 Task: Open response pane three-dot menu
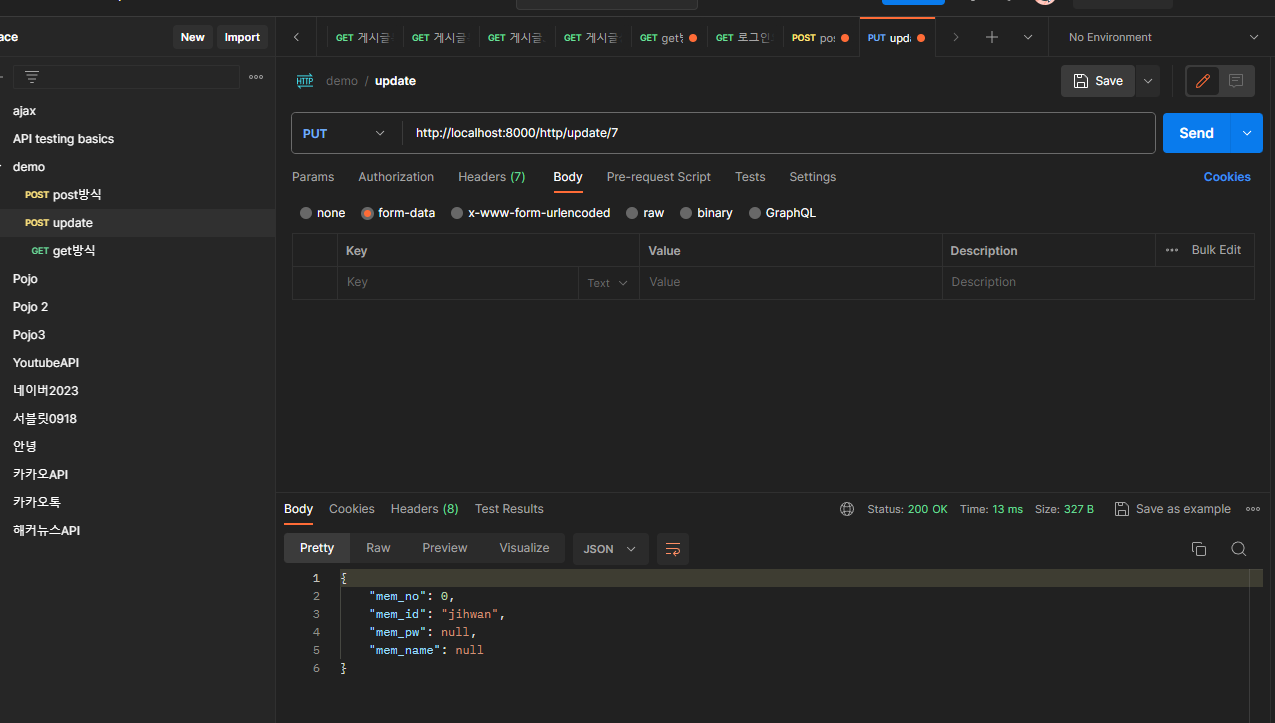pos(1253,509)
